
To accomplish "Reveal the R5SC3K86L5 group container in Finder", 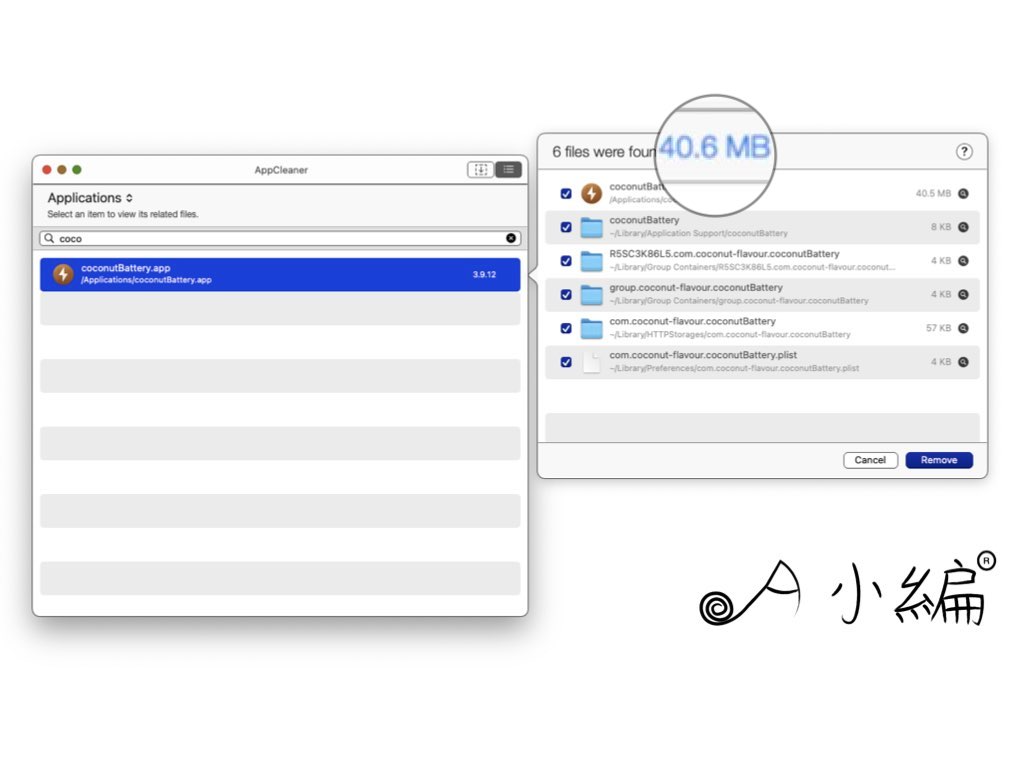I will click(963, 261).
